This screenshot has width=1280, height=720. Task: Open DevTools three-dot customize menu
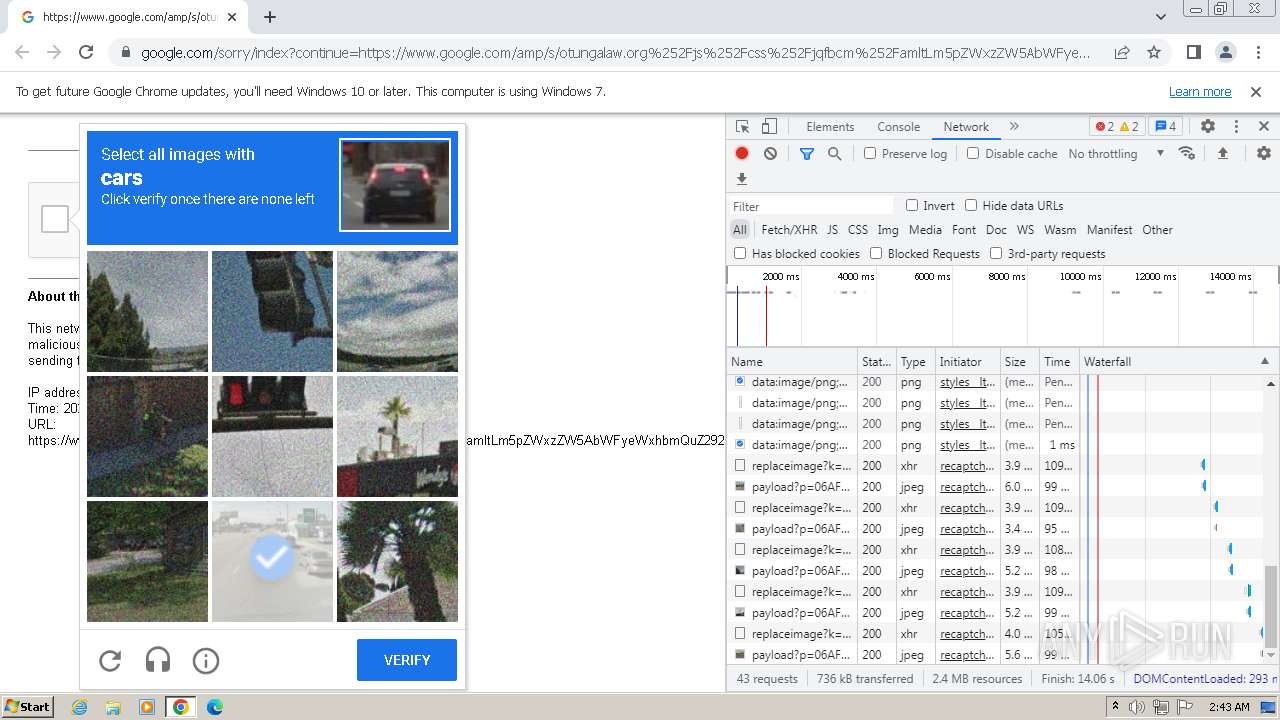[1236, 127]
